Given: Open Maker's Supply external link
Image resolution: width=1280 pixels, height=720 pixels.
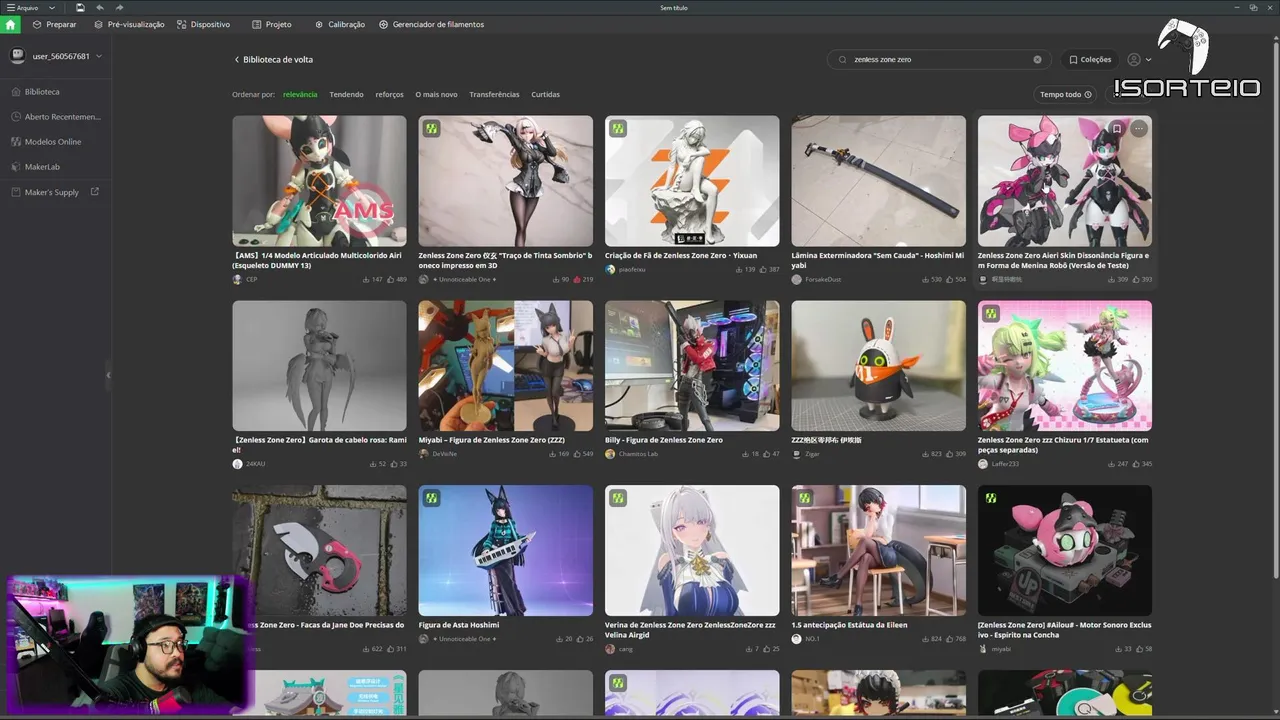Looking at the screenshot, I should 56,192.
